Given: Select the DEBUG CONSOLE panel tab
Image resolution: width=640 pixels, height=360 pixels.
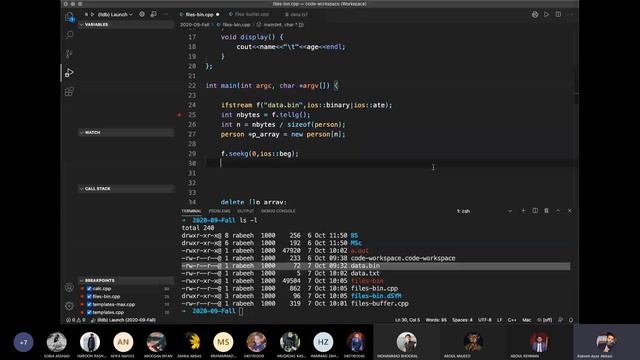Looking at the screenshot, I should (x=278, y=211).
